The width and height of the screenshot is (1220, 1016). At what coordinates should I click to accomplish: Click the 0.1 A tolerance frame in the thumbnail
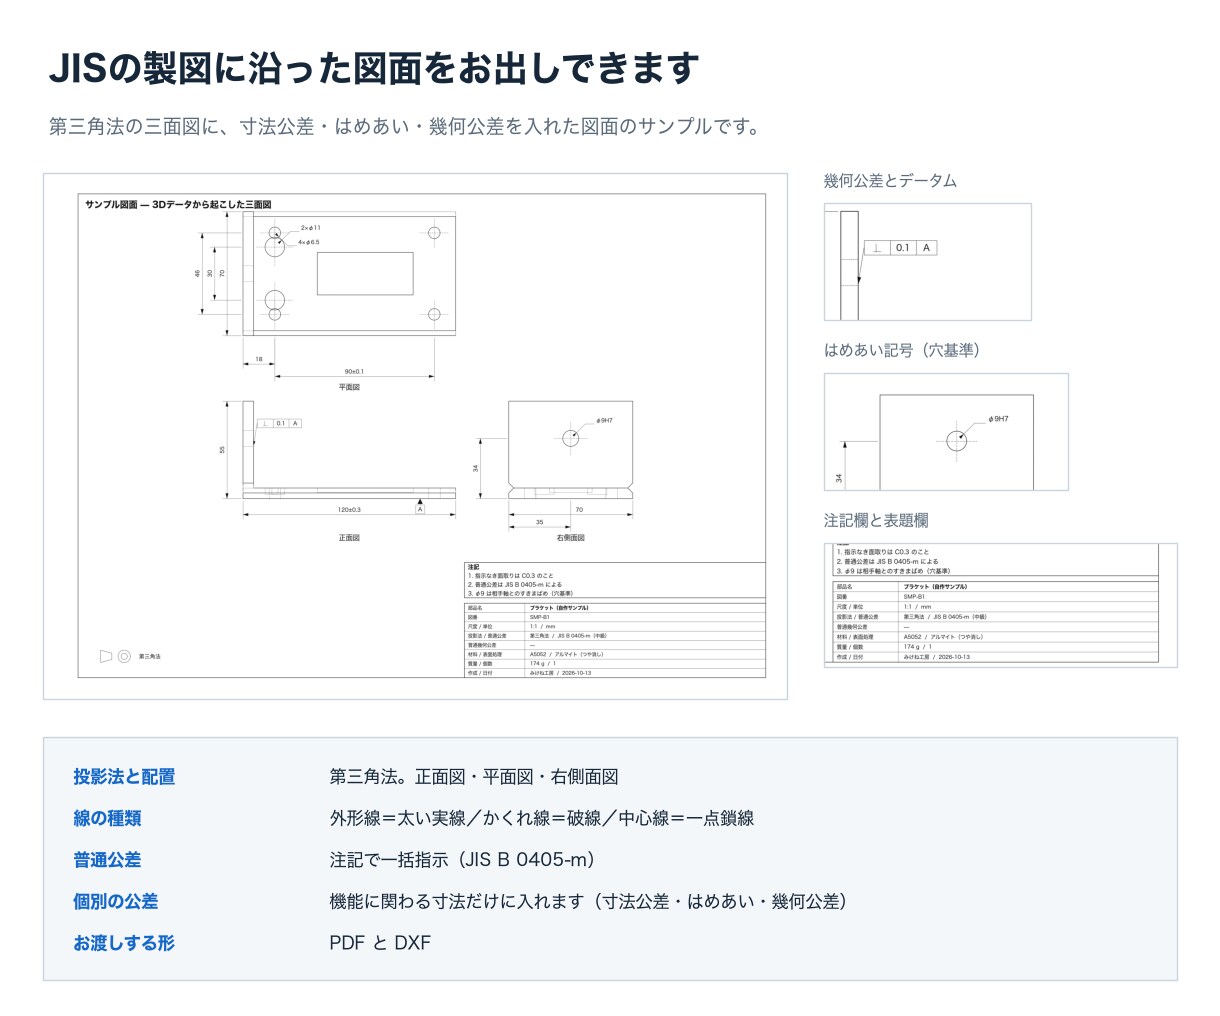(900, 248)
